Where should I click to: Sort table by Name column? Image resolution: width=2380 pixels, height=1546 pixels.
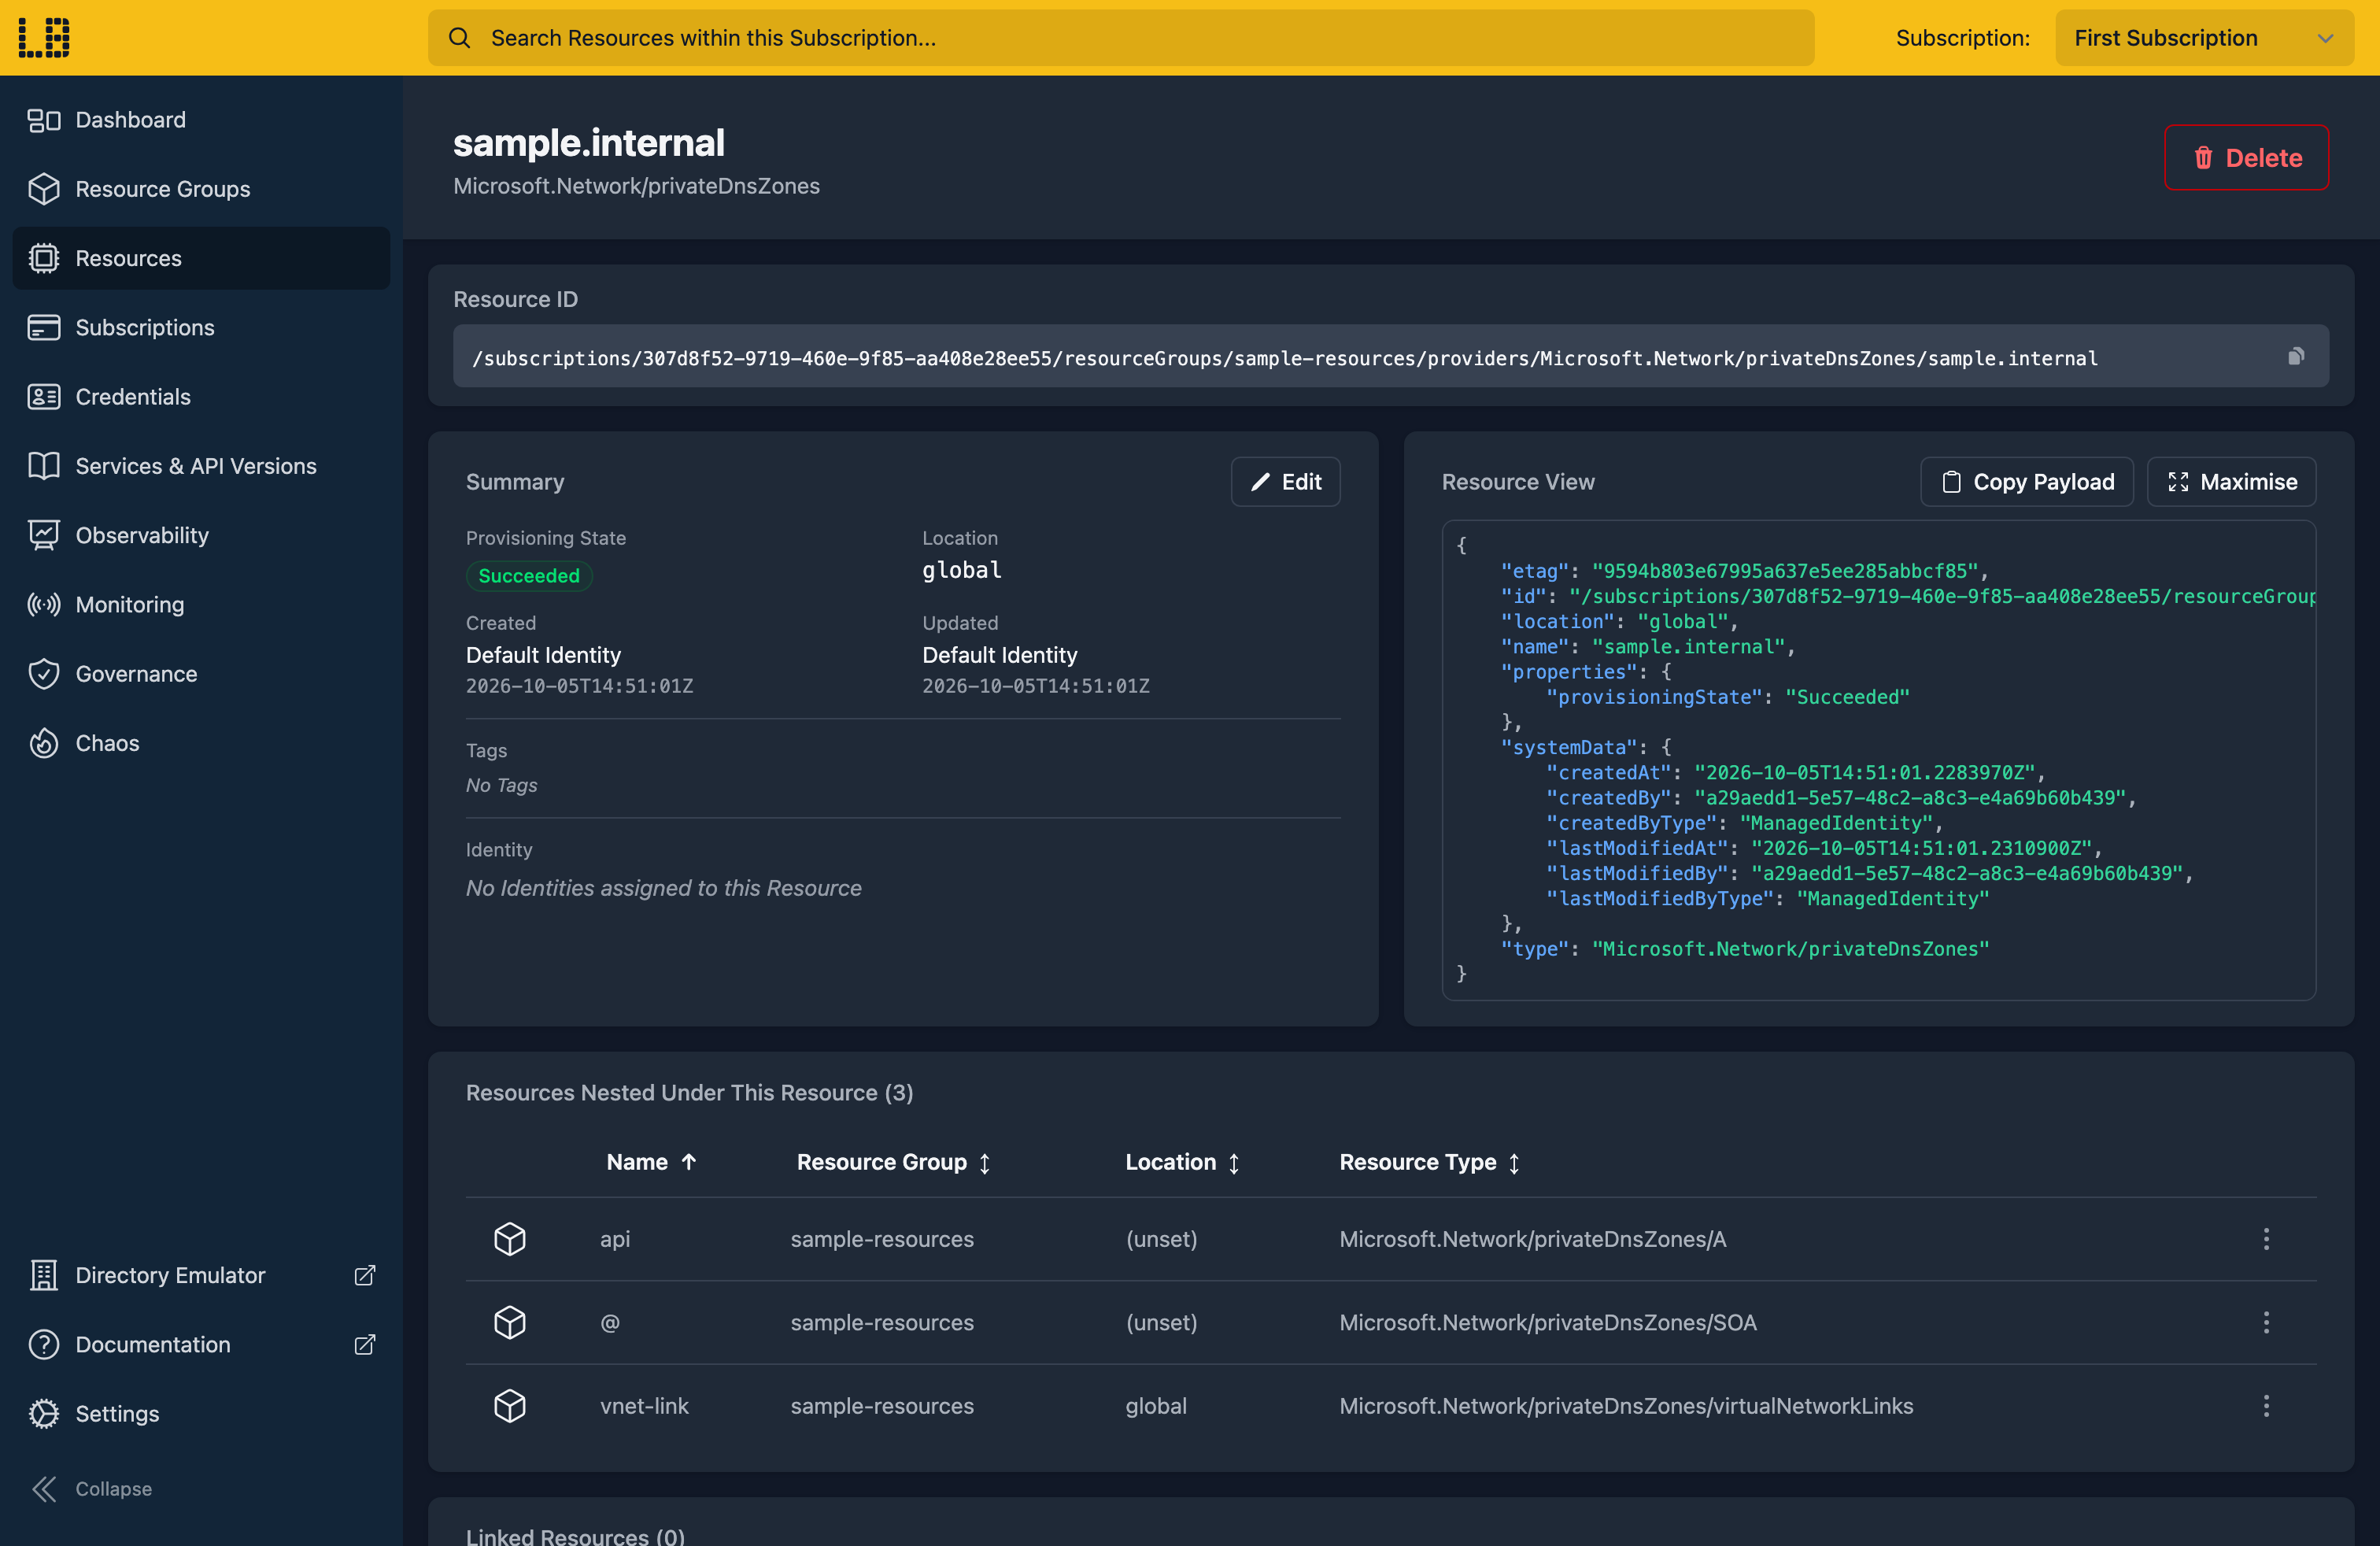651,1162
